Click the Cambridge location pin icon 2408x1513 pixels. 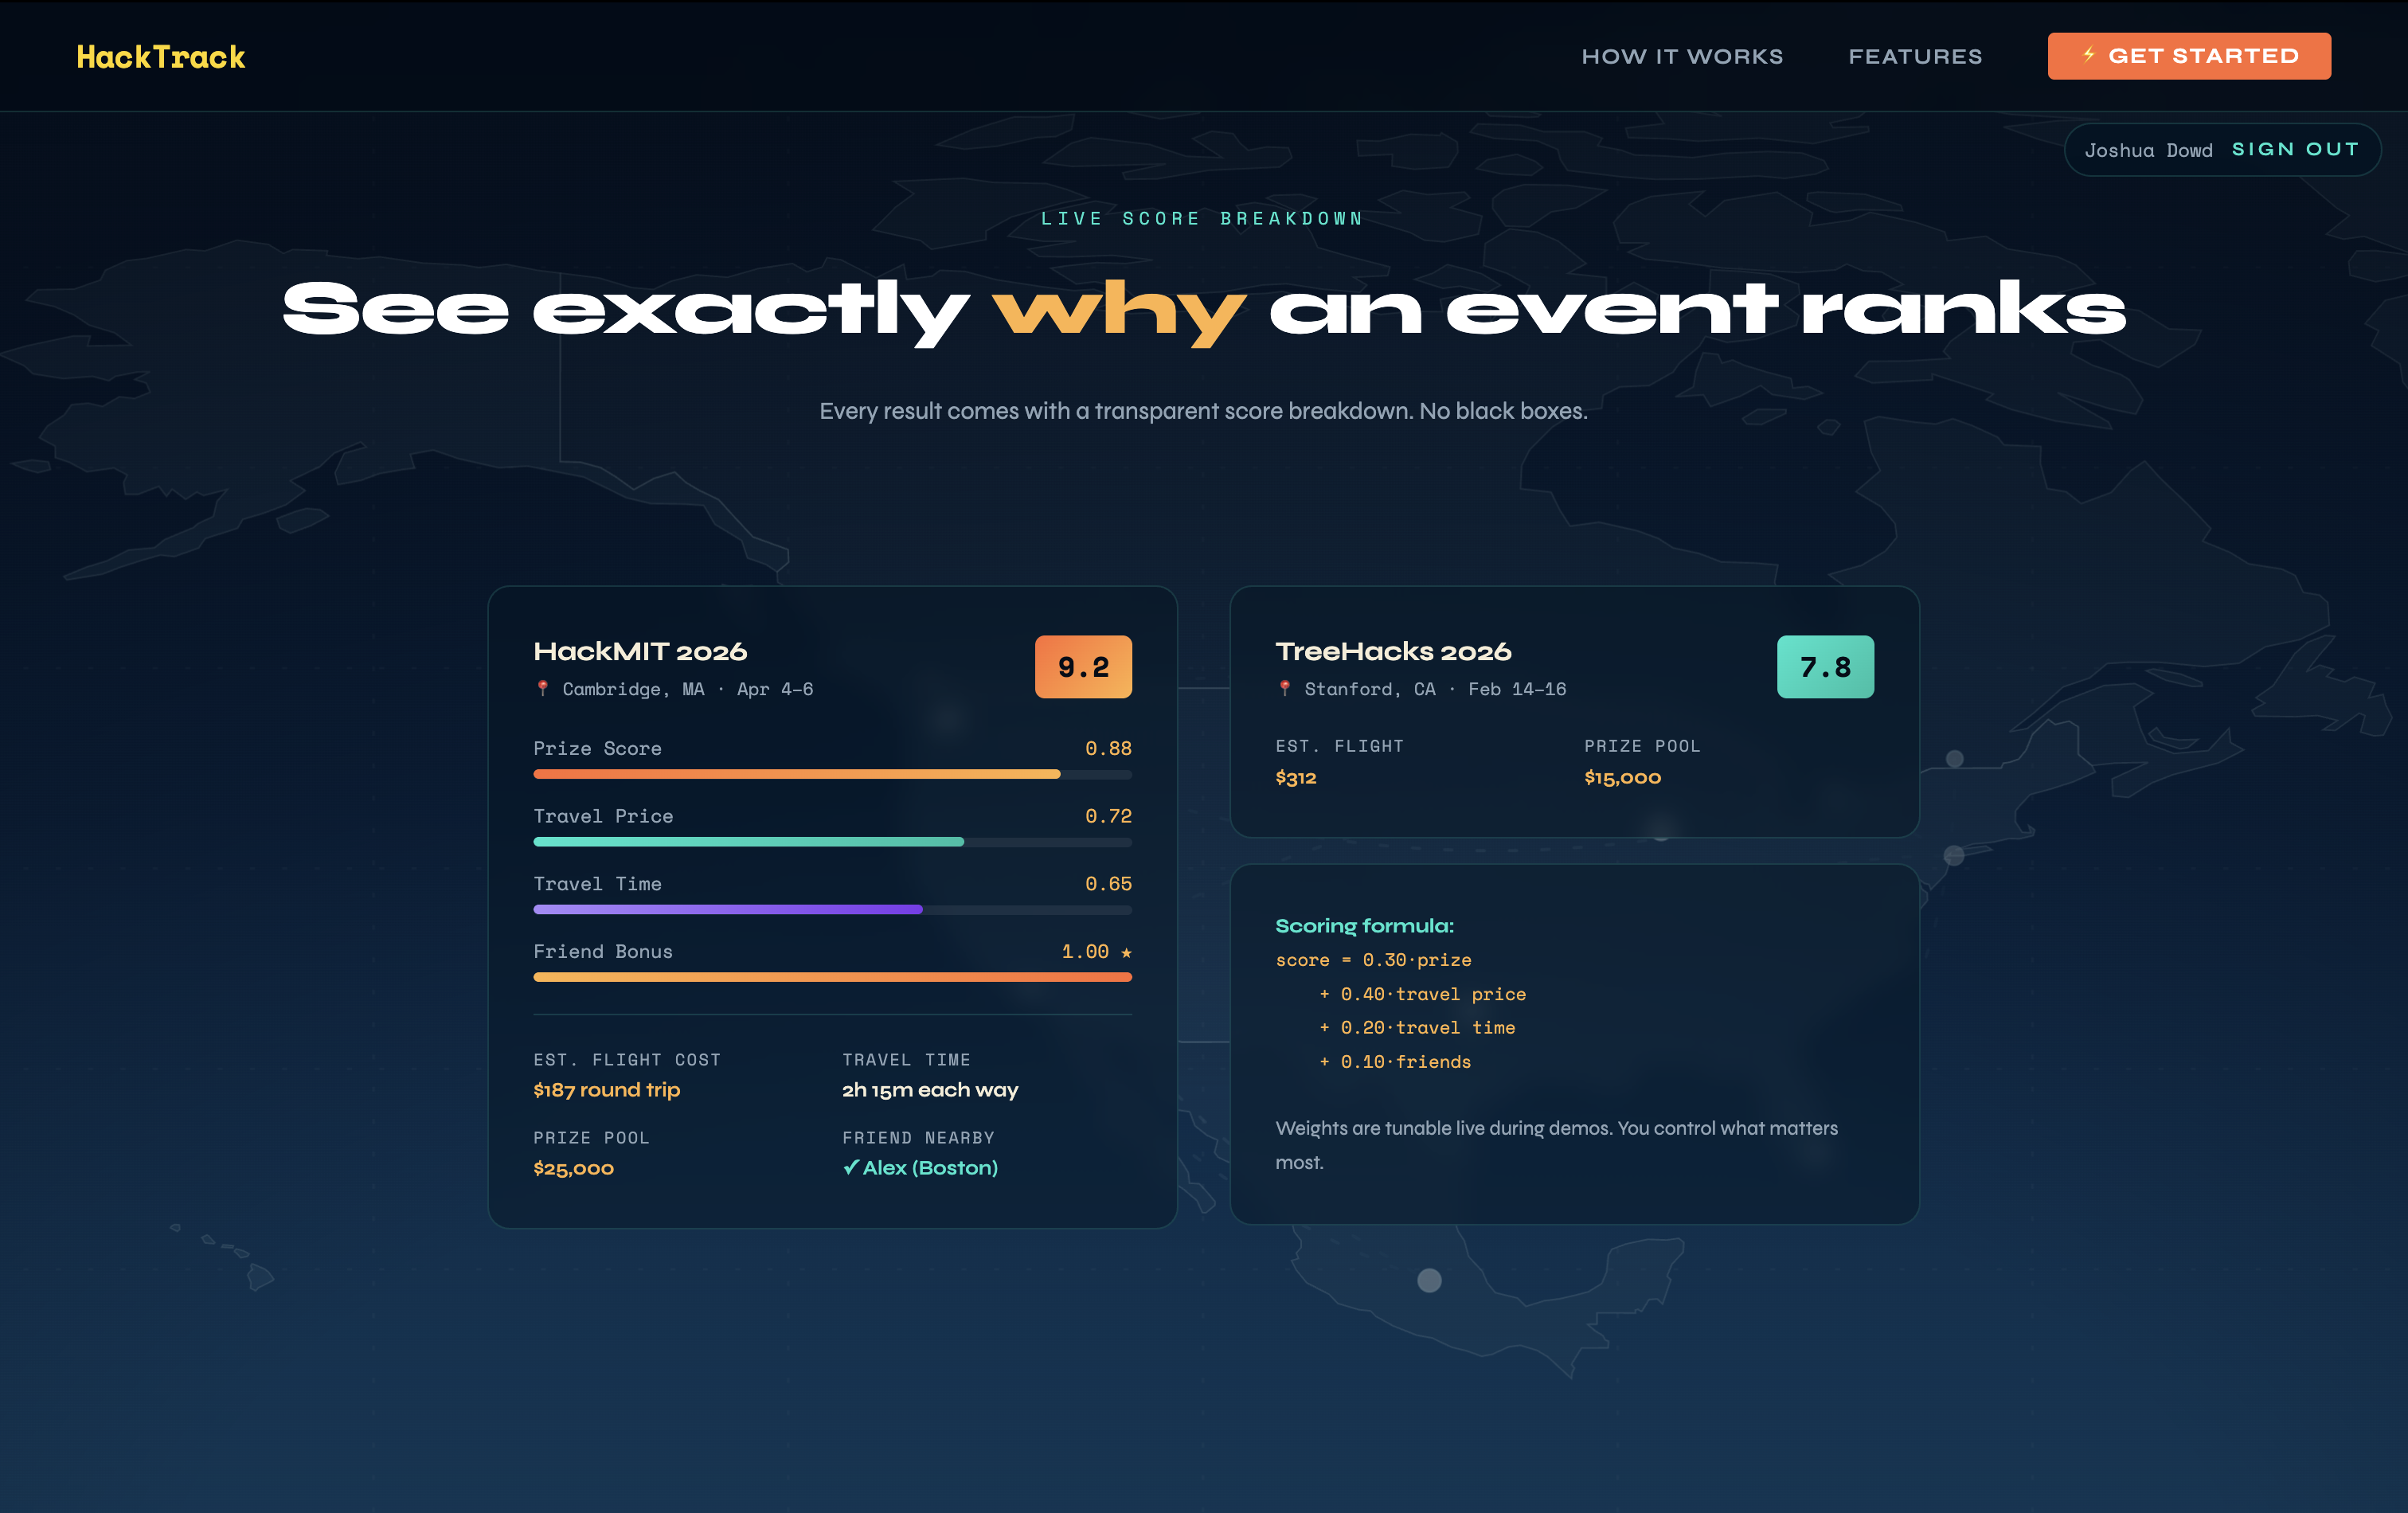point(543,688)
